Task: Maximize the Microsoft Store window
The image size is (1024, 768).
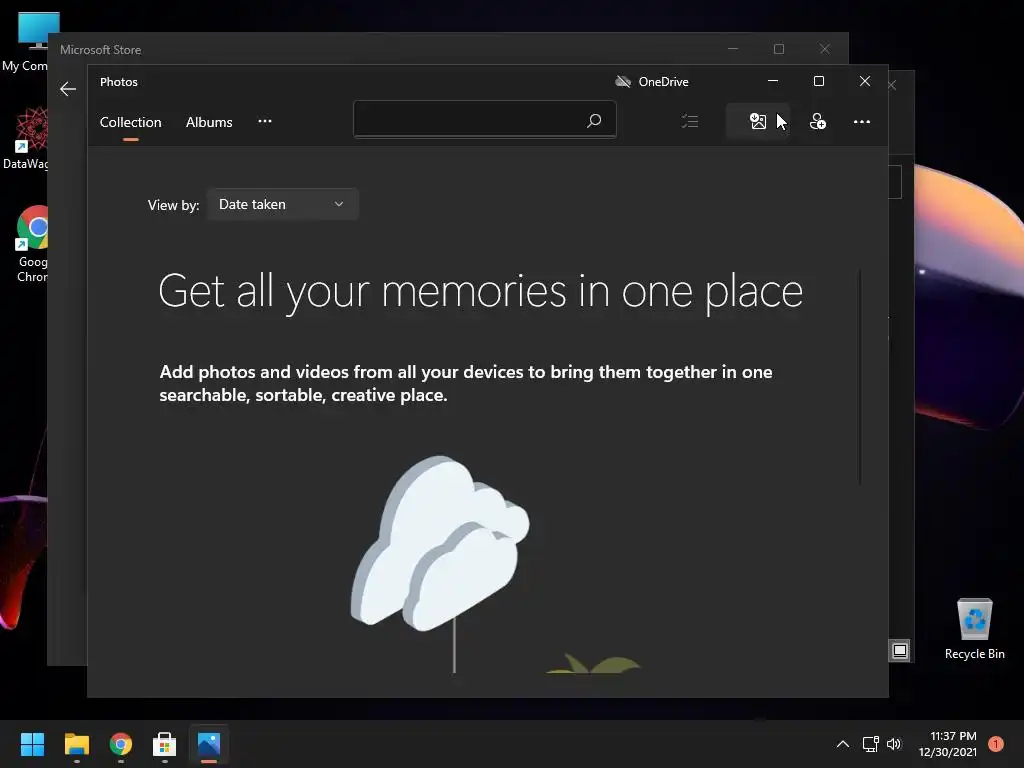Action: coord(778,49)
